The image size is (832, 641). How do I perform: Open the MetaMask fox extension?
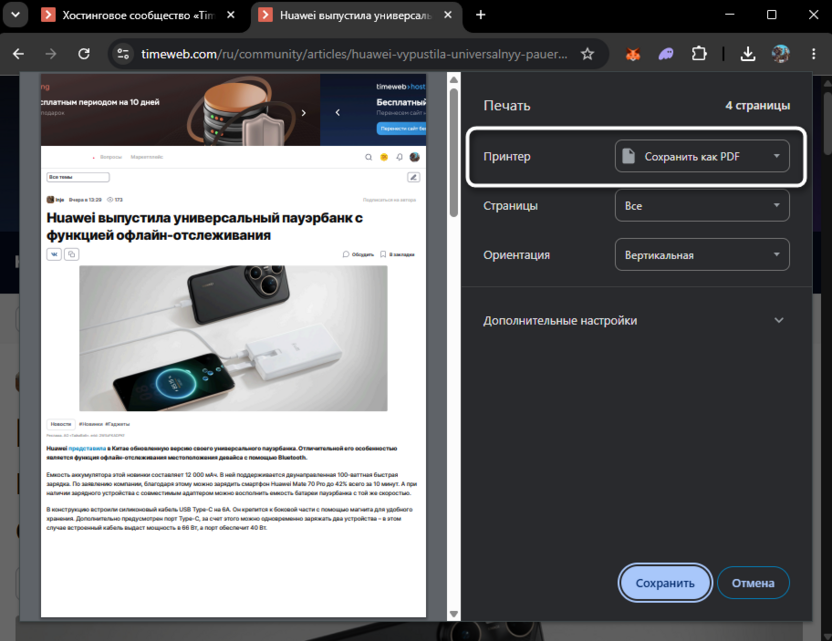point(633,54)
